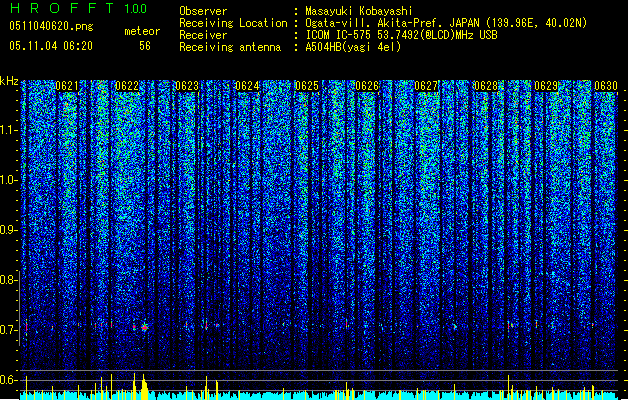
Task: Click the Receiving Location label
Action: (233, 23)
